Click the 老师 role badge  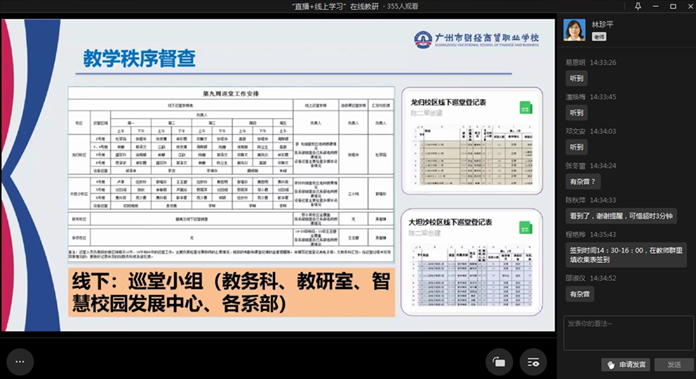coord(599,37)
